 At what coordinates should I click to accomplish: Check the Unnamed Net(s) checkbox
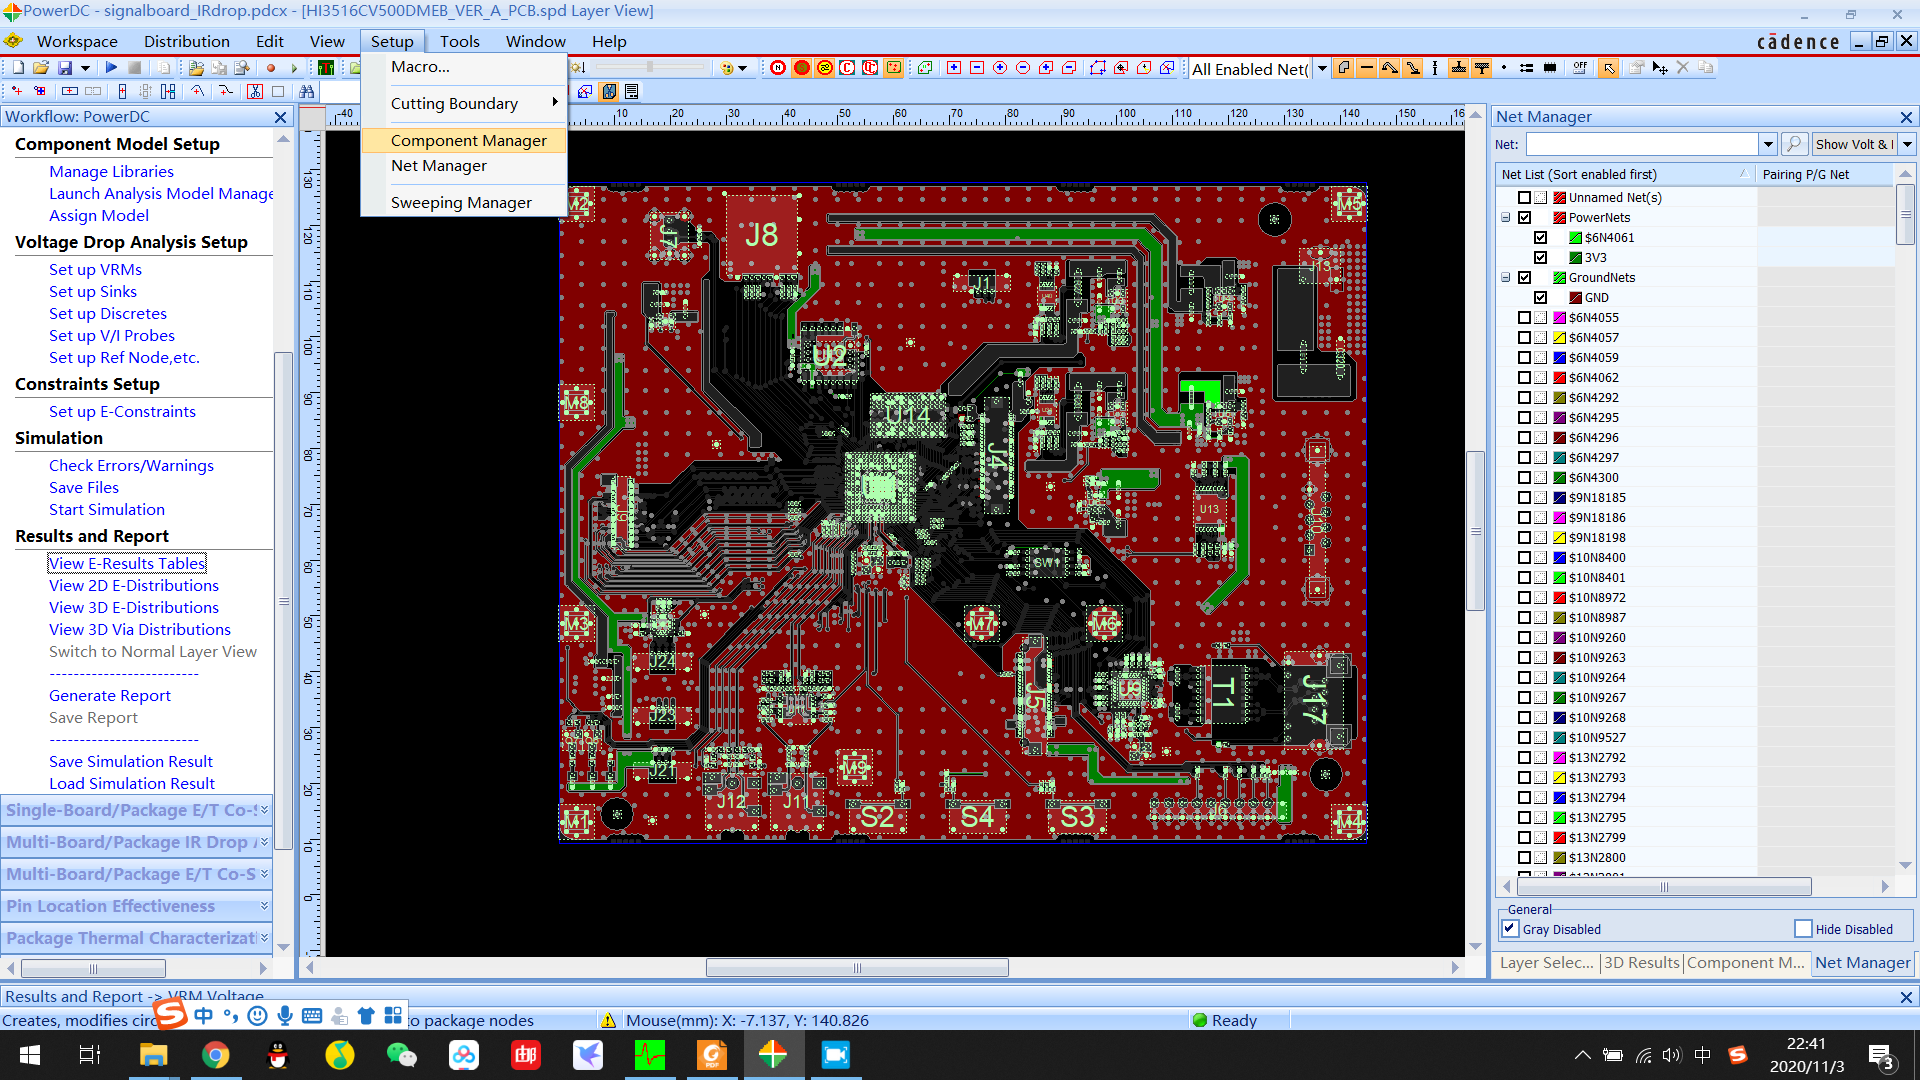tap(1525, 197)
